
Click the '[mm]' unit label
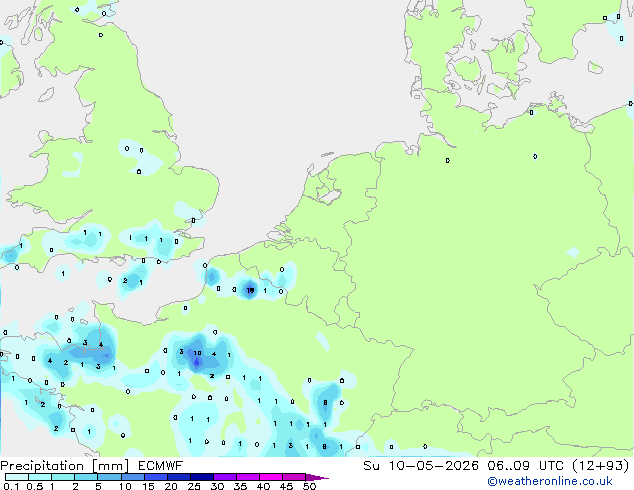[x=111, y=466]
